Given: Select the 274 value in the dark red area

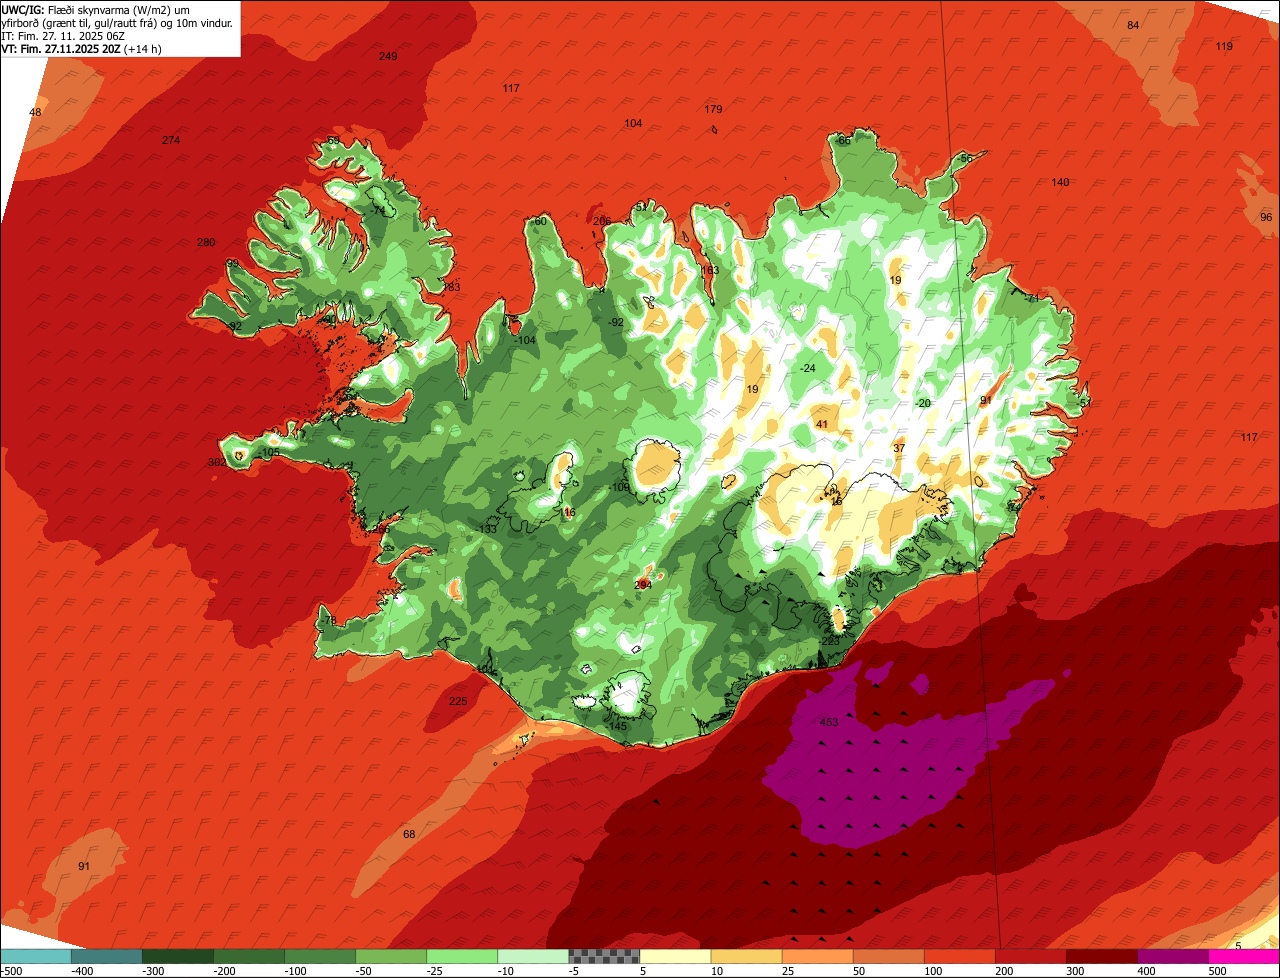Looking at the screenshot, I should coord(171,140).
